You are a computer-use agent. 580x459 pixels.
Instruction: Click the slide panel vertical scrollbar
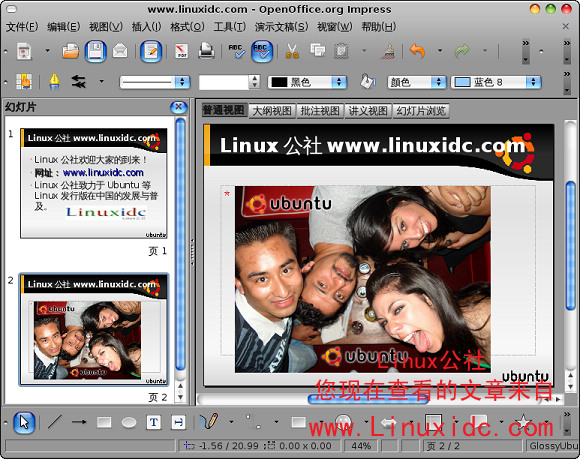pos(180,244)
